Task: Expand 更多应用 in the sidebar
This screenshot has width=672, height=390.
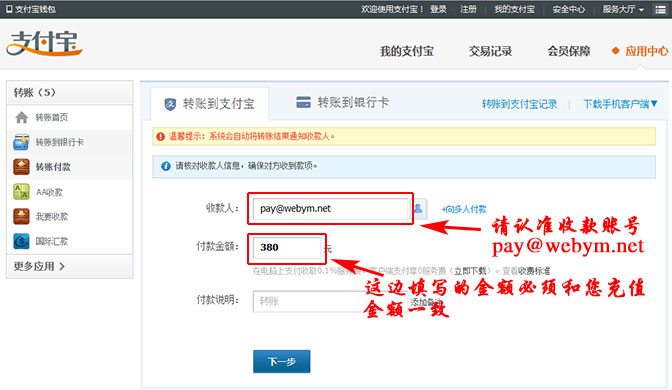Action: pos(39,266)
